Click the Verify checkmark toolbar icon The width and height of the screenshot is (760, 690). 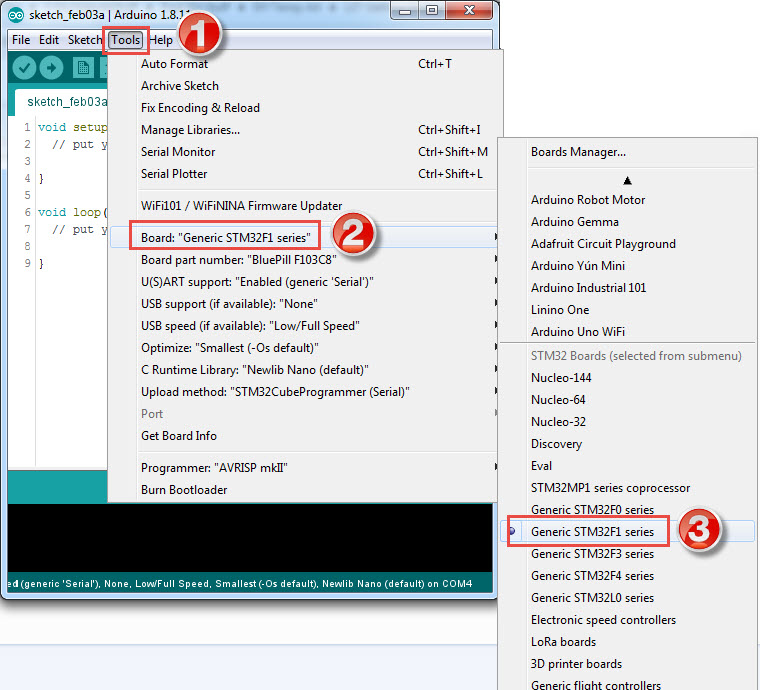[24, 68]
